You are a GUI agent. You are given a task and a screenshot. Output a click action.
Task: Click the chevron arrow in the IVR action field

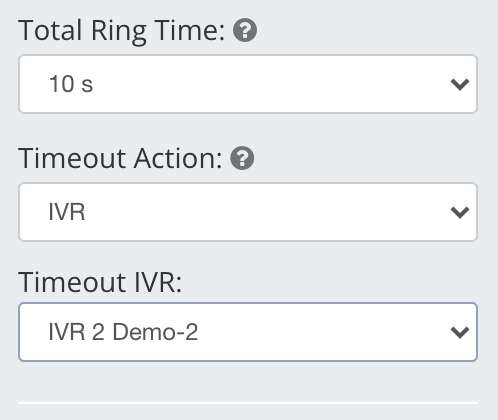[460, 212]
